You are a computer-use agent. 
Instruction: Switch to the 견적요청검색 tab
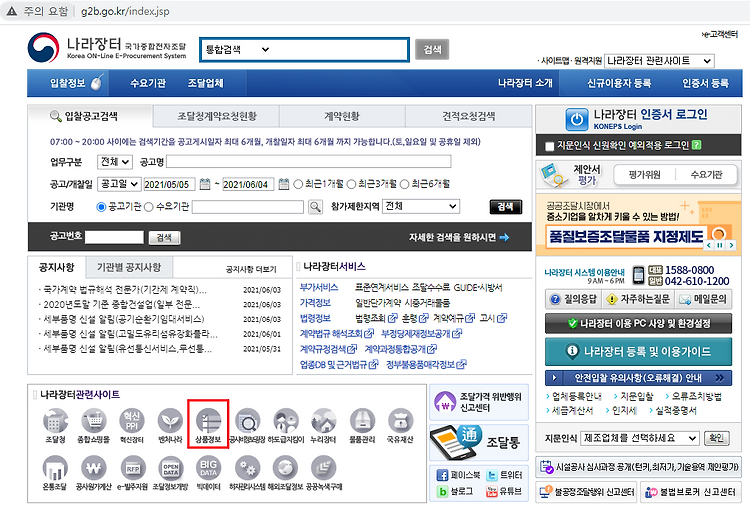[468, 116]
